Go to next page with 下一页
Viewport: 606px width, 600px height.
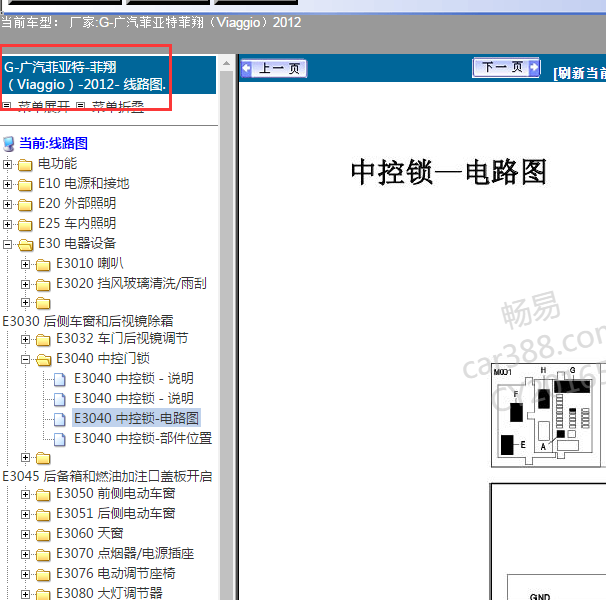506,68
